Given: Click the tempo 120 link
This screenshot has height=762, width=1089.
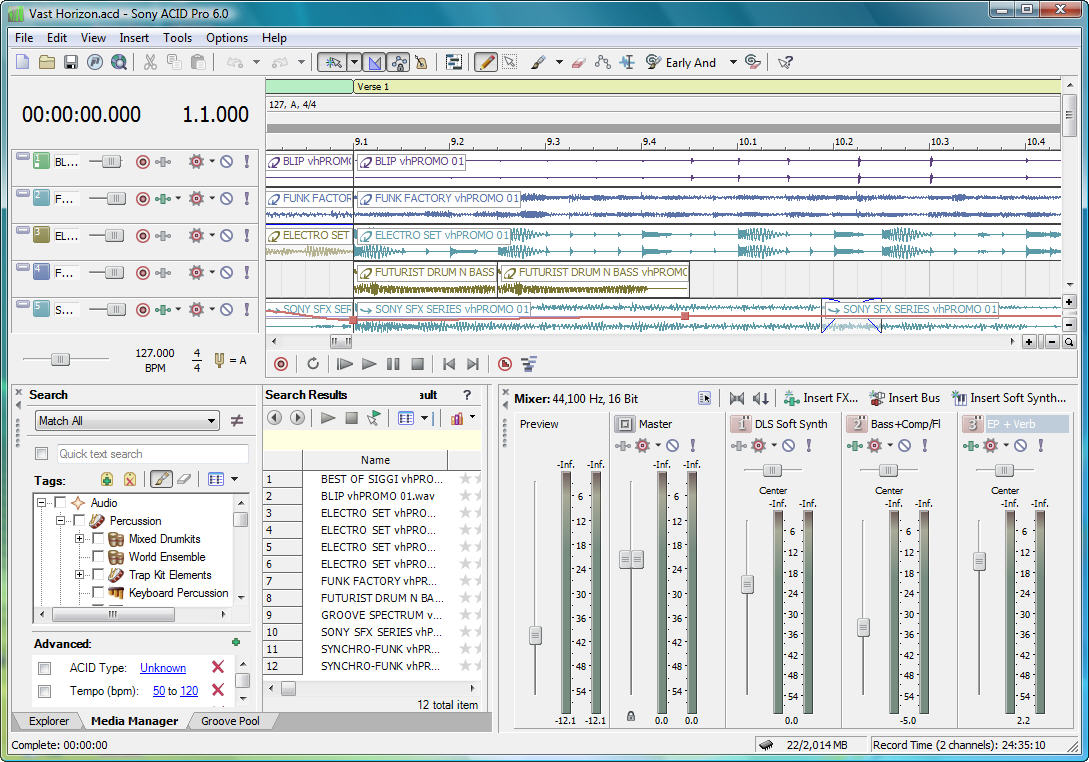Looking at the screenshot, I should (189, 691).
